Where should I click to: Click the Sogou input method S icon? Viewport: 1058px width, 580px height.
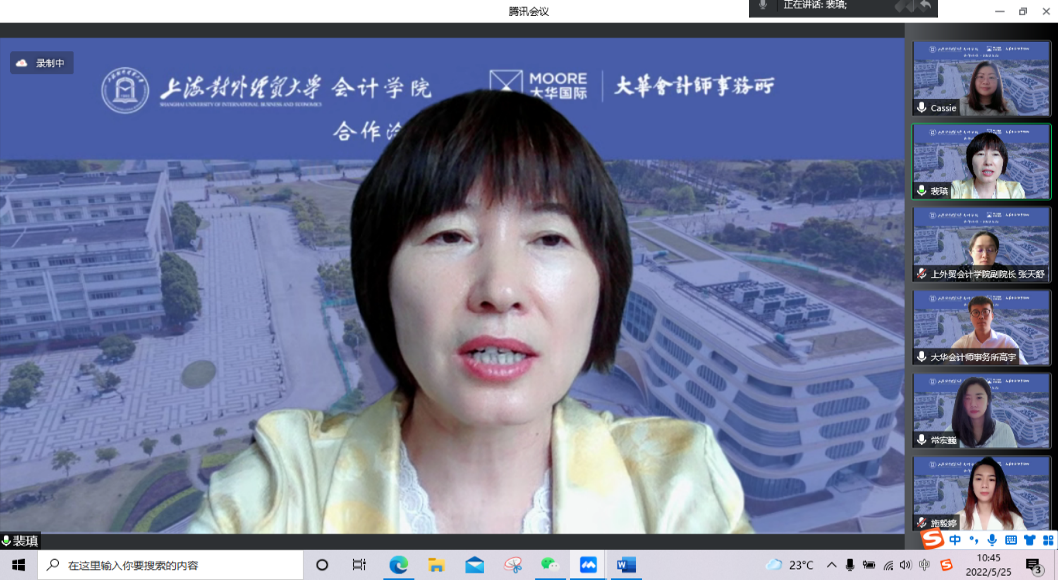pos(932,540)
